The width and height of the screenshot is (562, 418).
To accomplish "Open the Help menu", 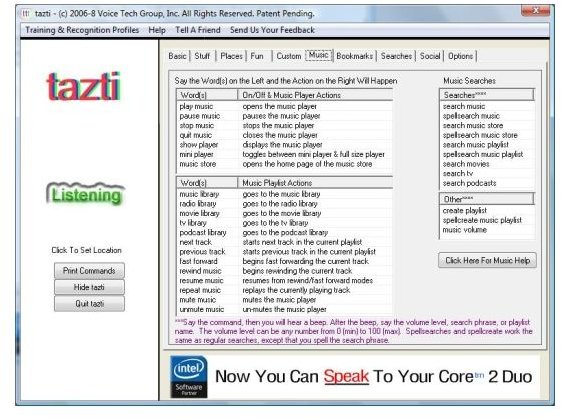I will pos(157,30).
